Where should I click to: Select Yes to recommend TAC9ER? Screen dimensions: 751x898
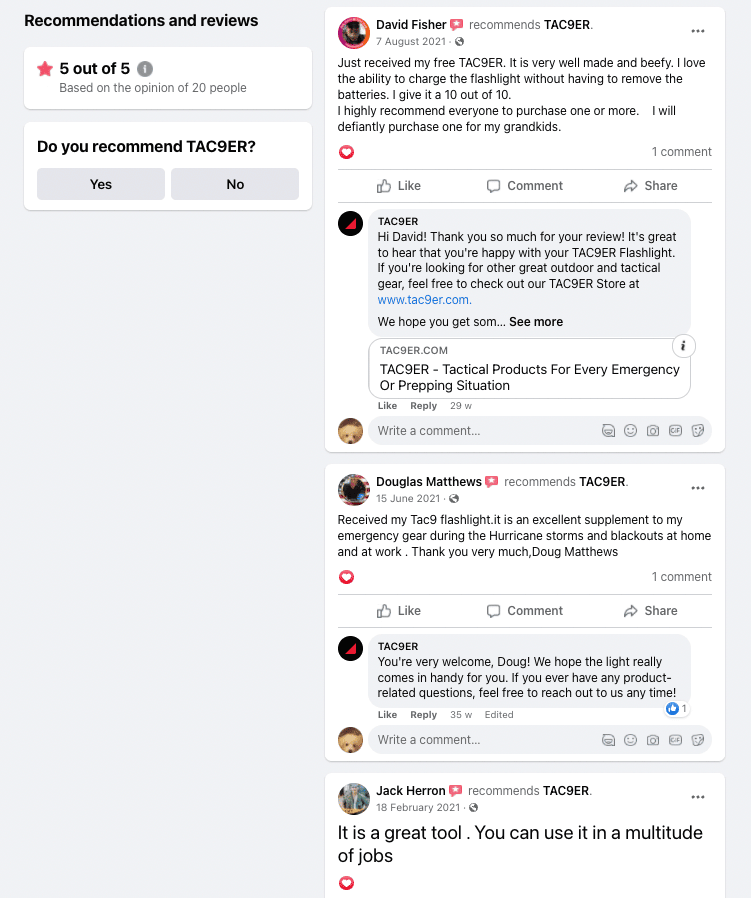(x=101, y=184)
